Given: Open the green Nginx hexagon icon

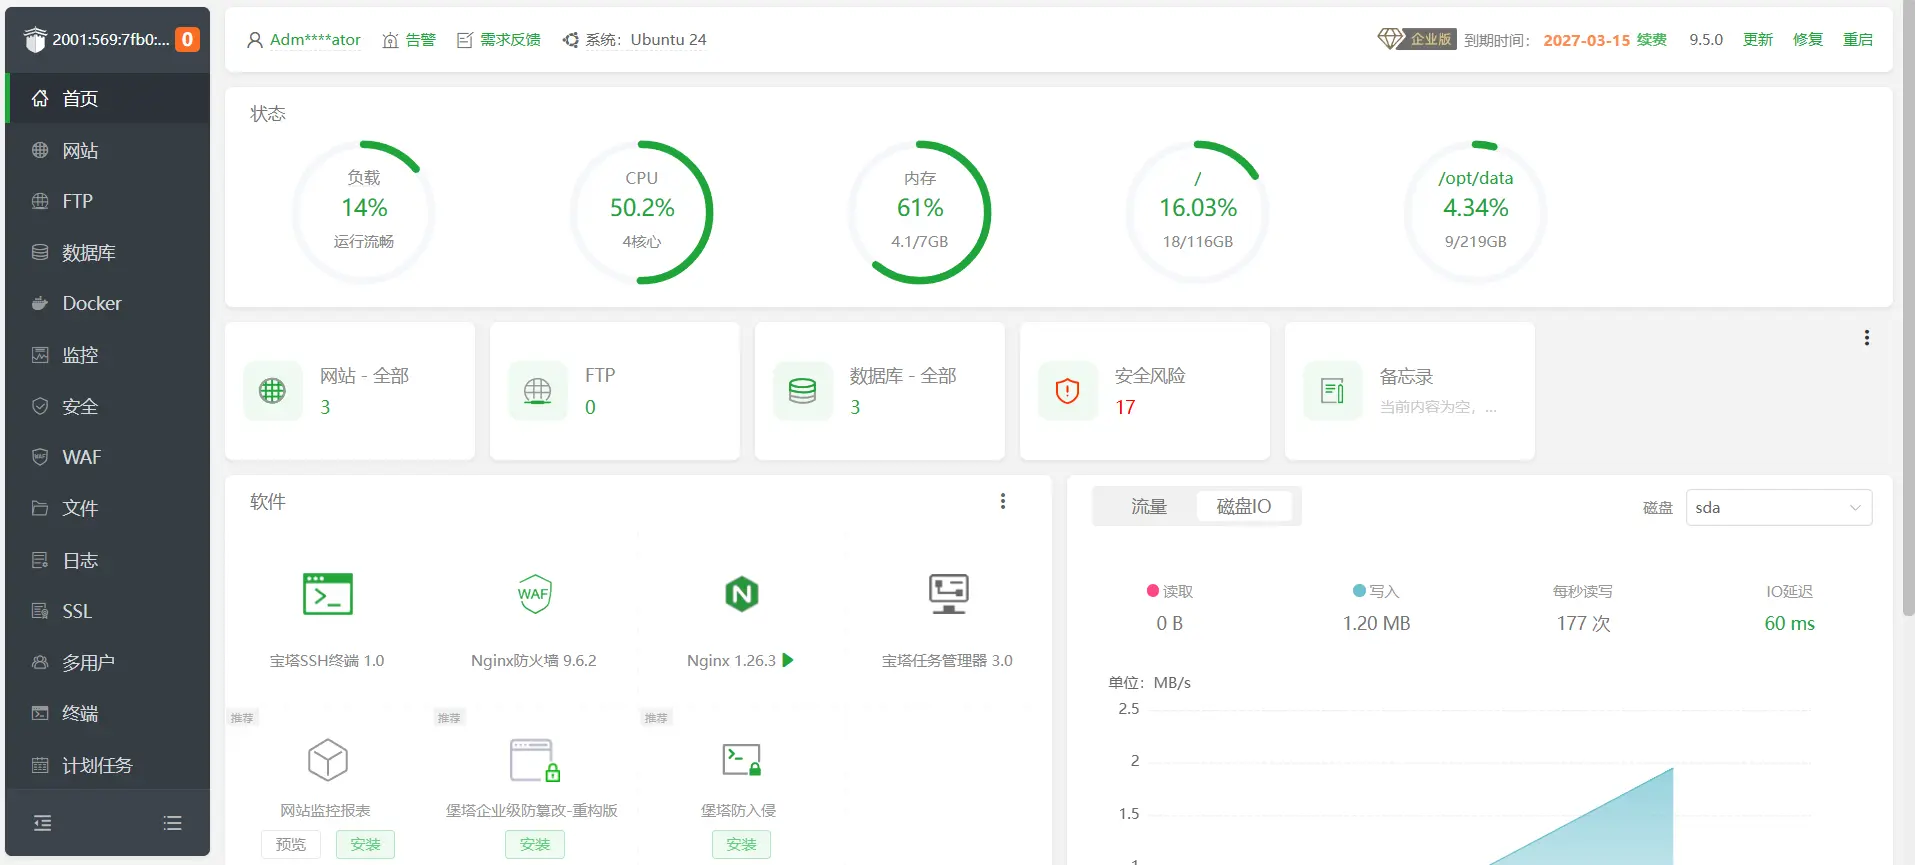Looking at the screenshot, I should (741, 594).
